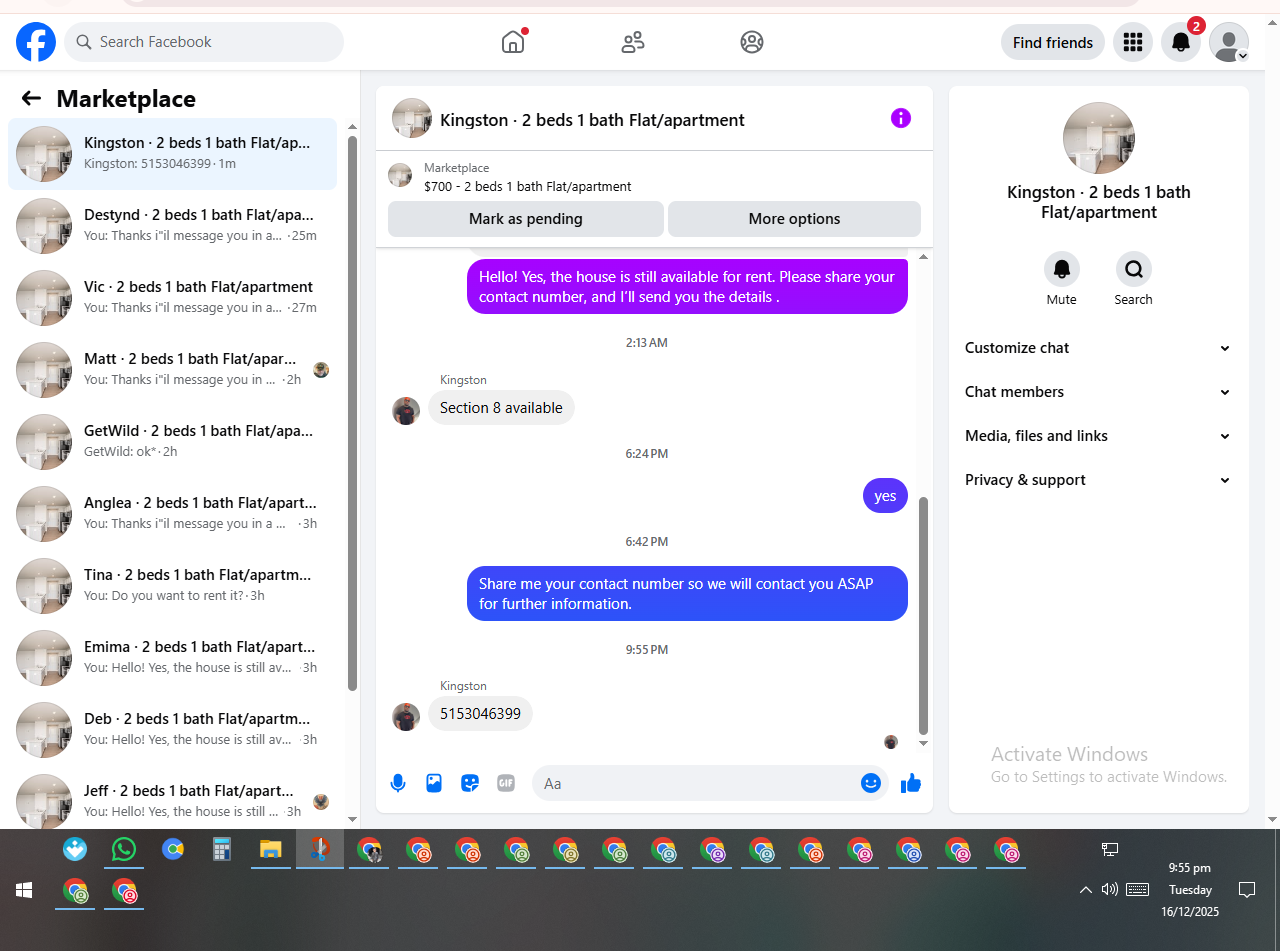Choose a sticker from the sticker icon
Viewport: 1280px width, 951px height.
pos(470,783)
